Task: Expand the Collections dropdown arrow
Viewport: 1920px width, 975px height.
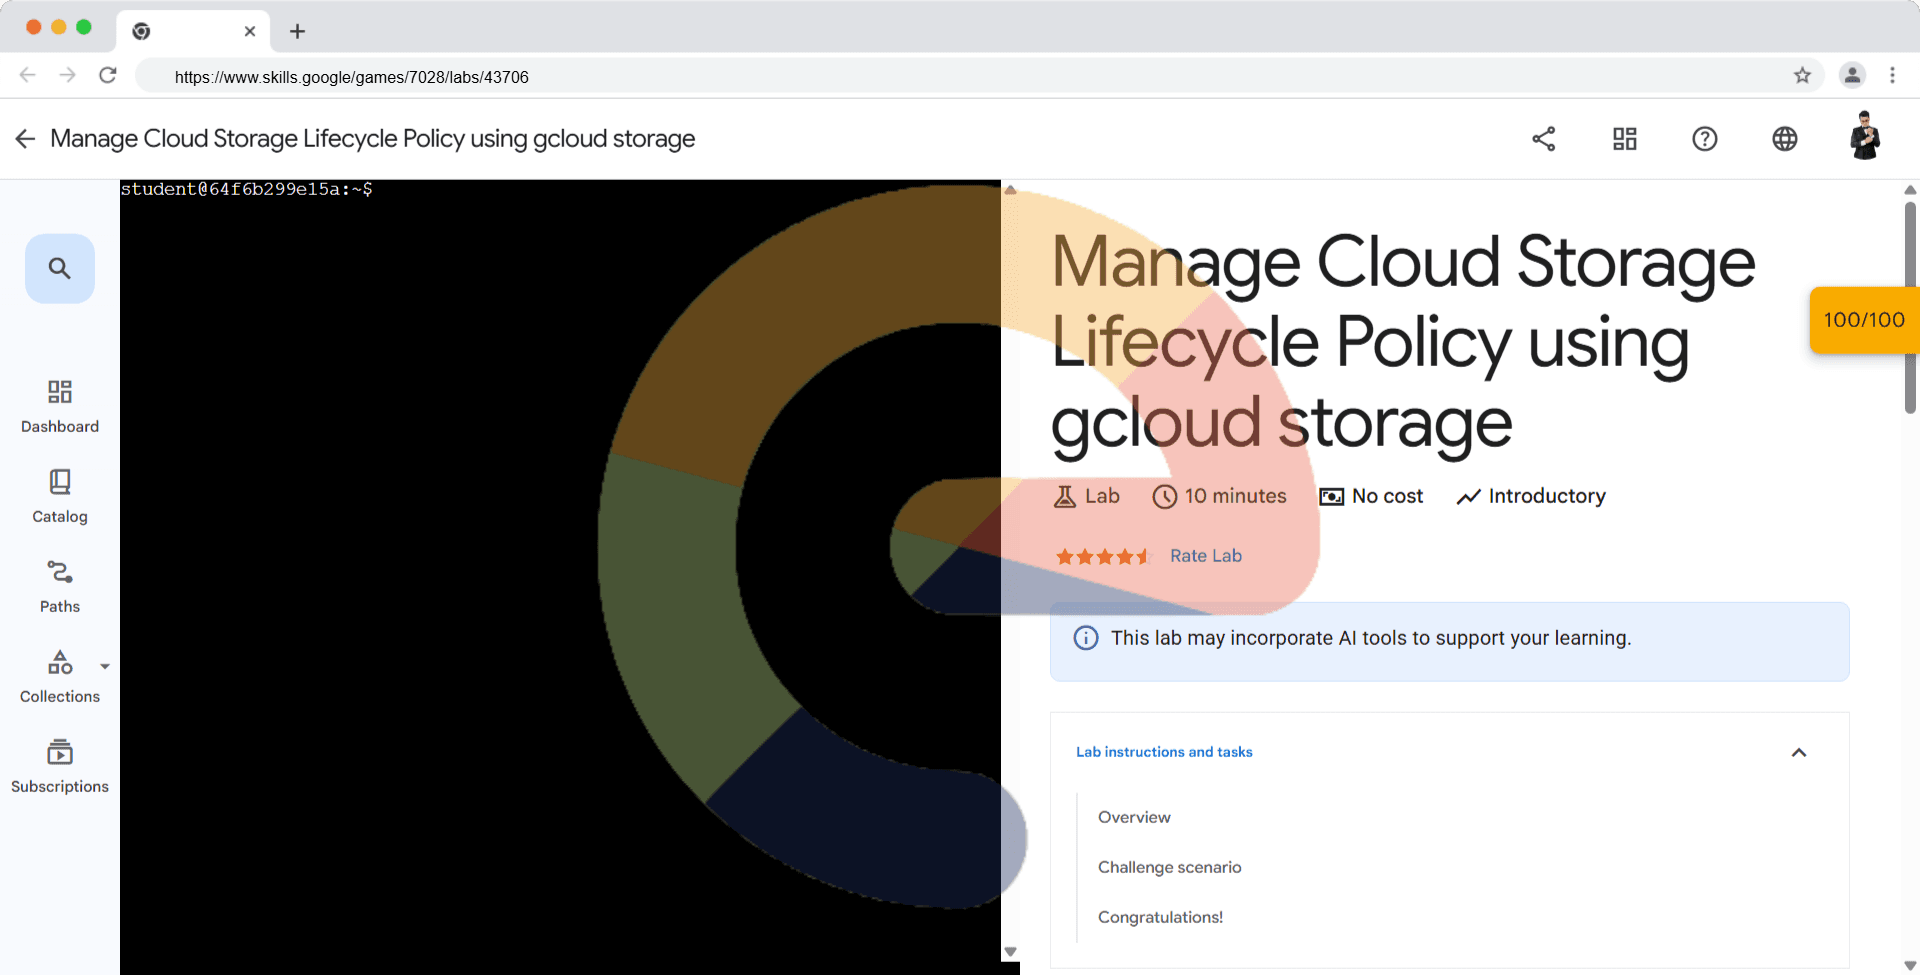Action: tap(105, 666)
